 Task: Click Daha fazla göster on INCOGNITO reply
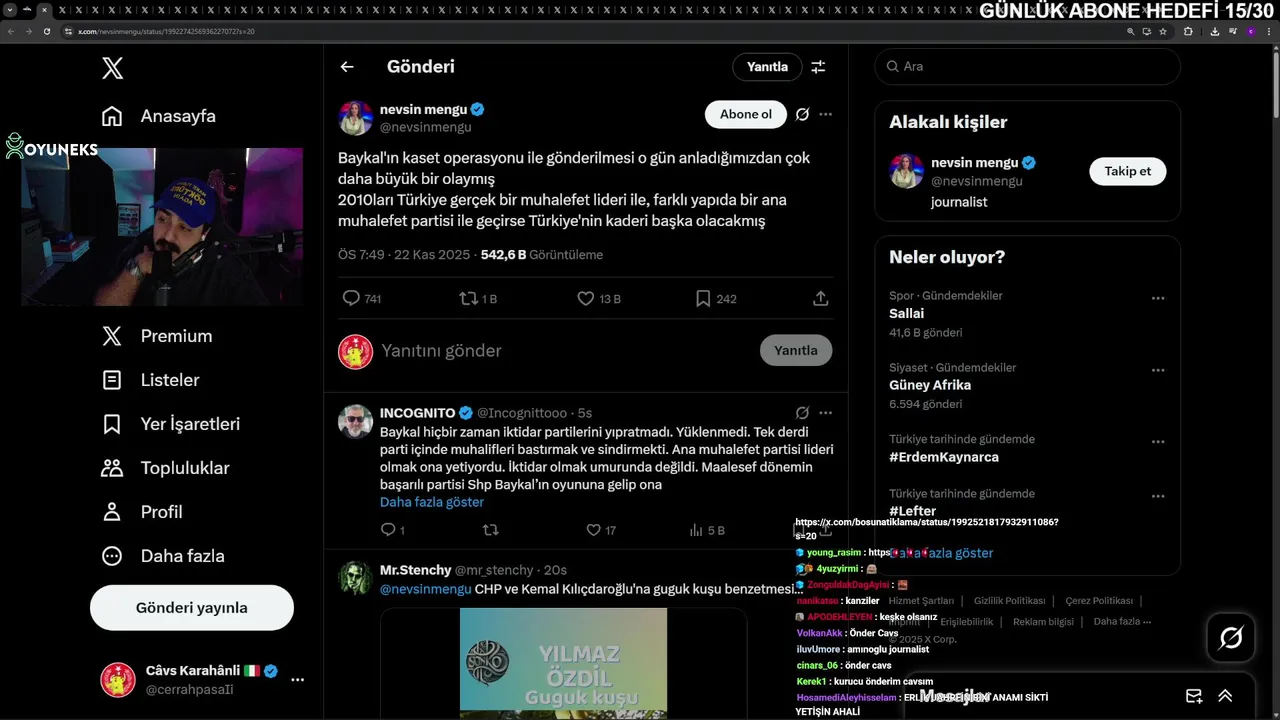coord(432,502)
